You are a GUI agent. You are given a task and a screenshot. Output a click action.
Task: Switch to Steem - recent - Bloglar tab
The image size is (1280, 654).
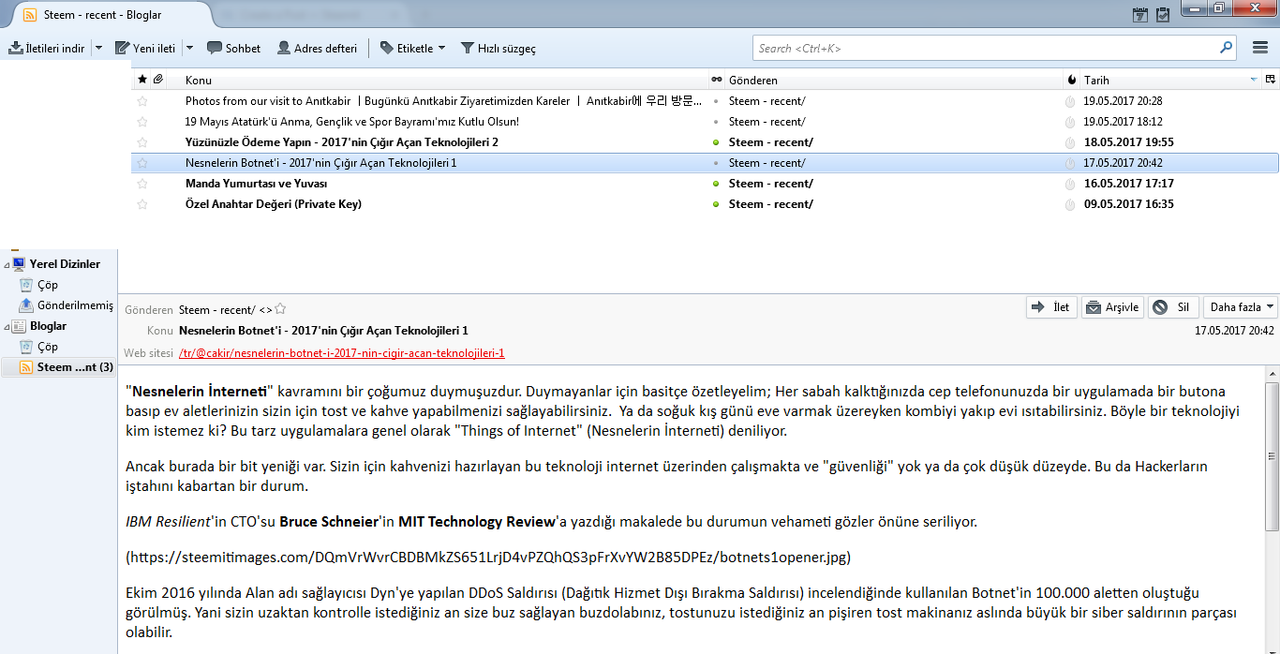tap(113, 16)
